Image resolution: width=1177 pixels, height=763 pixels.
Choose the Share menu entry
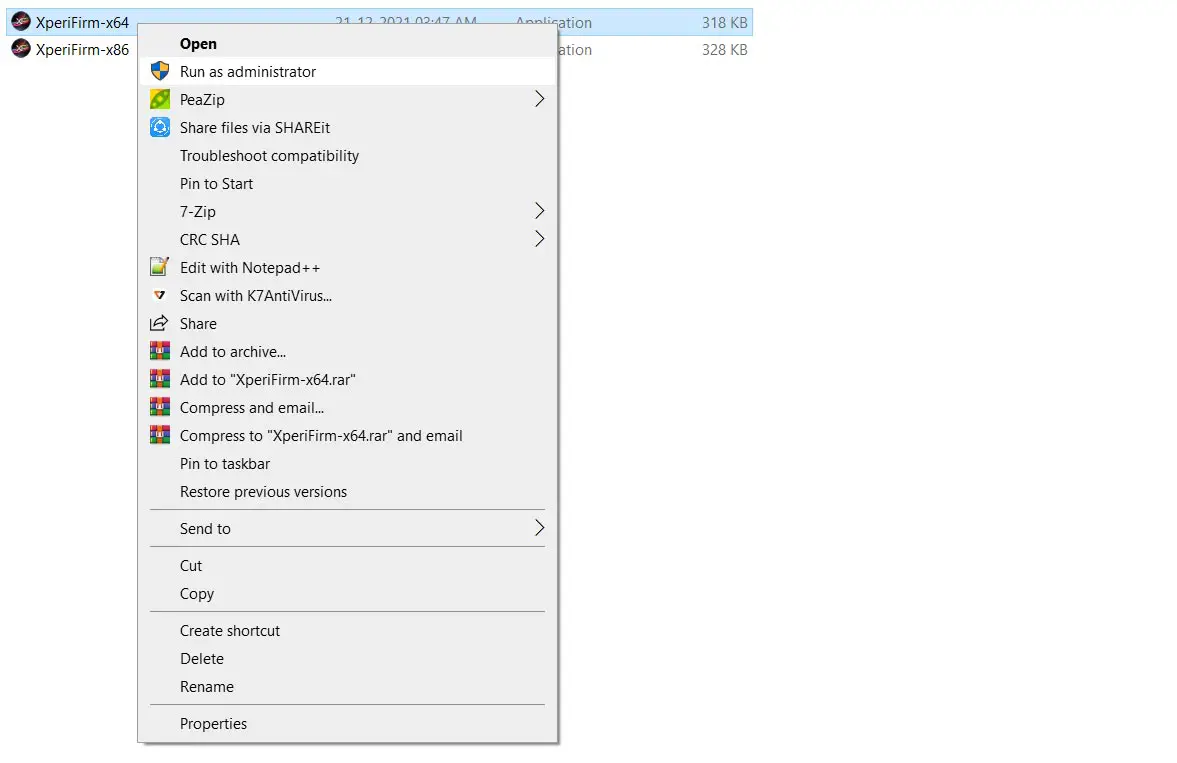(x=348, y=324)
